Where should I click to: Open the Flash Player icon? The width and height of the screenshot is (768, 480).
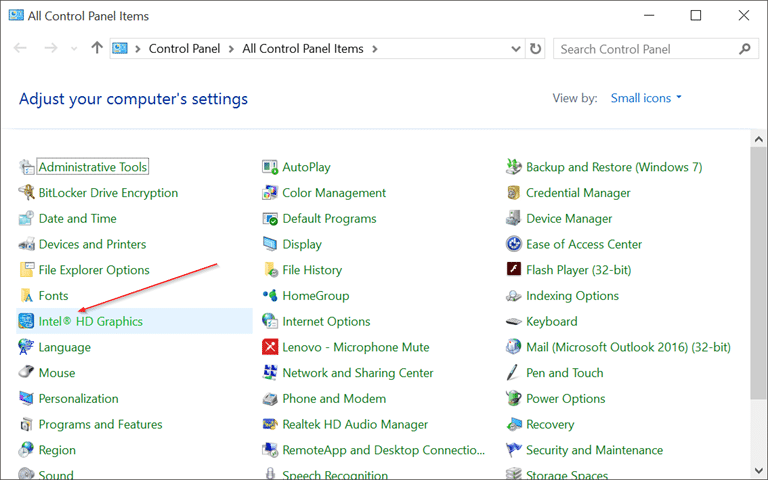coord(513,270)
